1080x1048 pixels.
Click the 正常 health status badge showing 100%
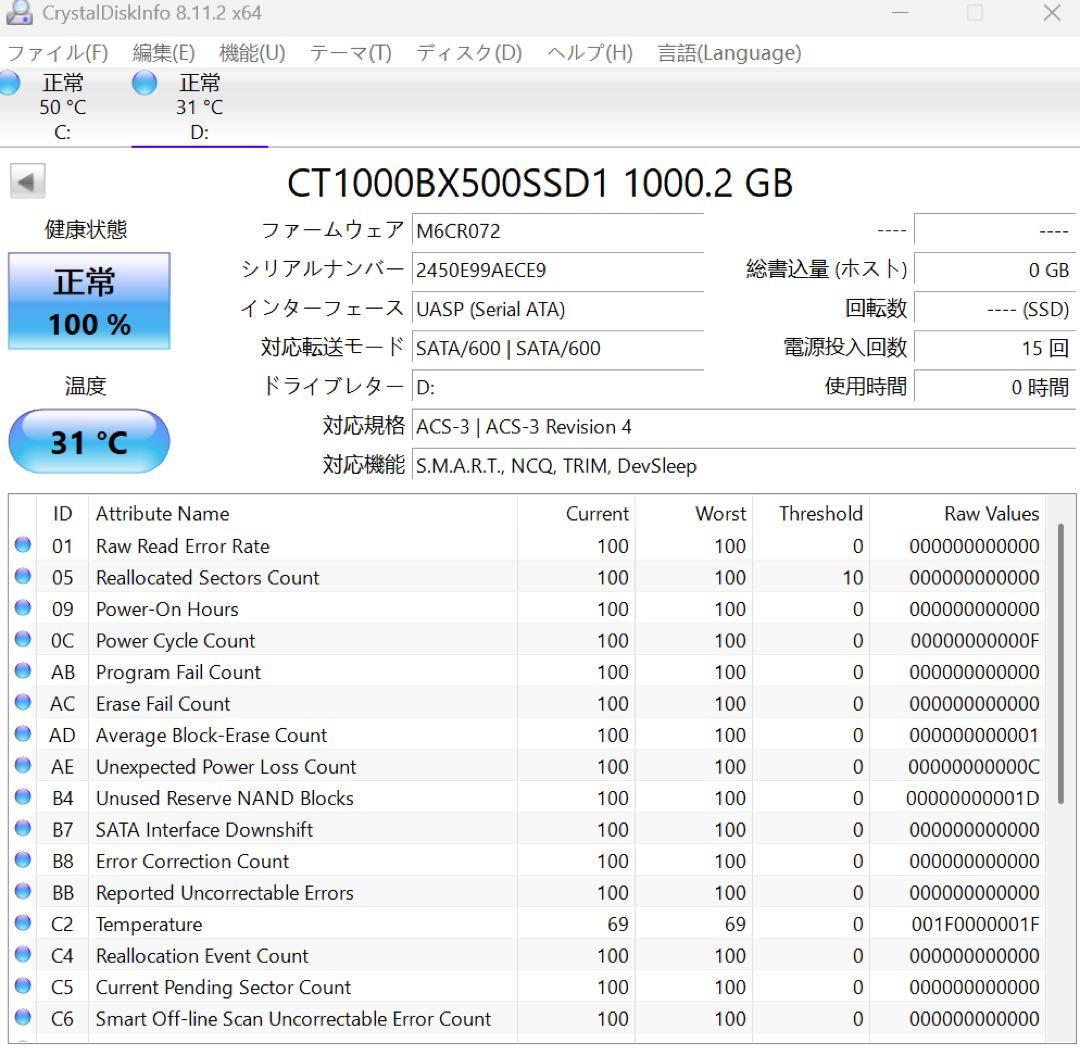point(89,300)
